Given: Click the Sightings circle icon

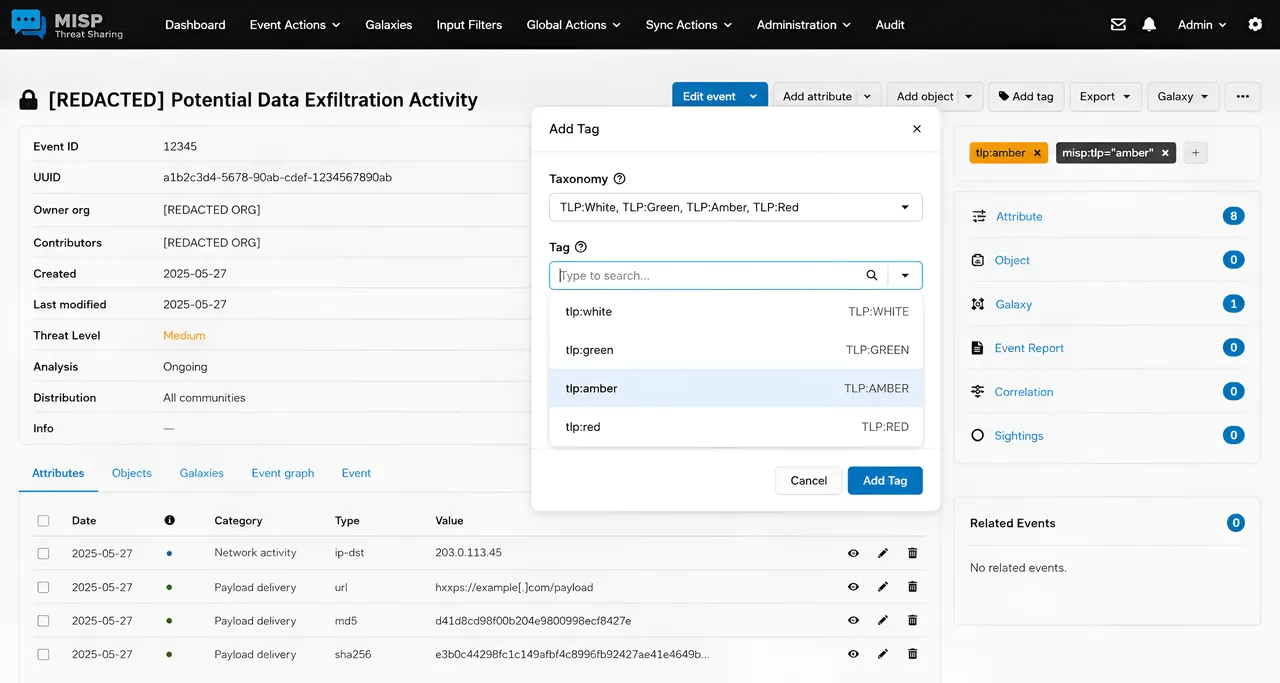Looking at the screenshot, I should [978, 436].
